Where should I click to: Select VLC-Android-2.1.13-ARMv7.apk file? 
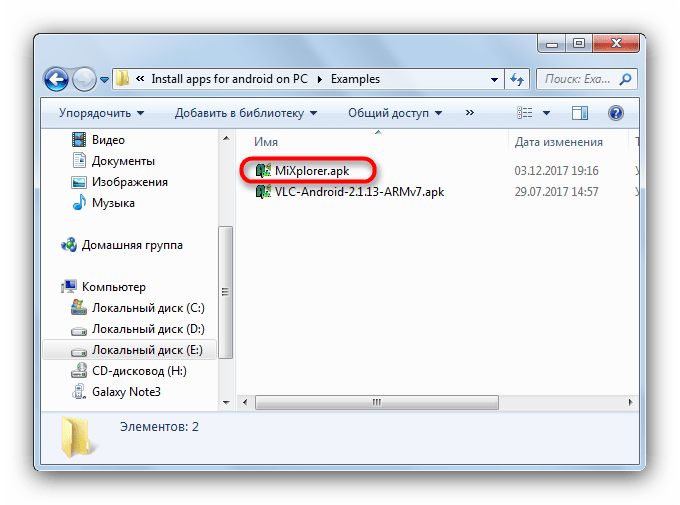(360, 192)
